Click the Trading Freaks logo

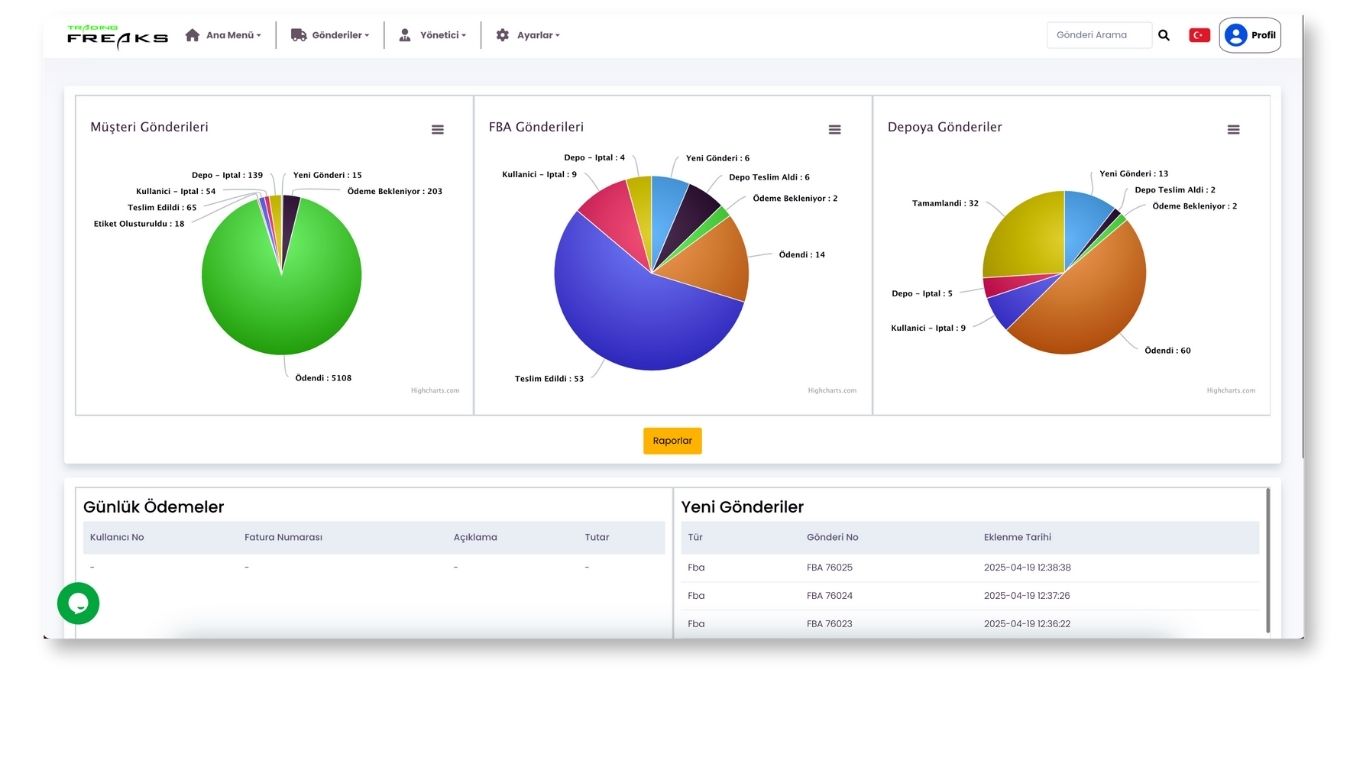[x=117, y=35]
